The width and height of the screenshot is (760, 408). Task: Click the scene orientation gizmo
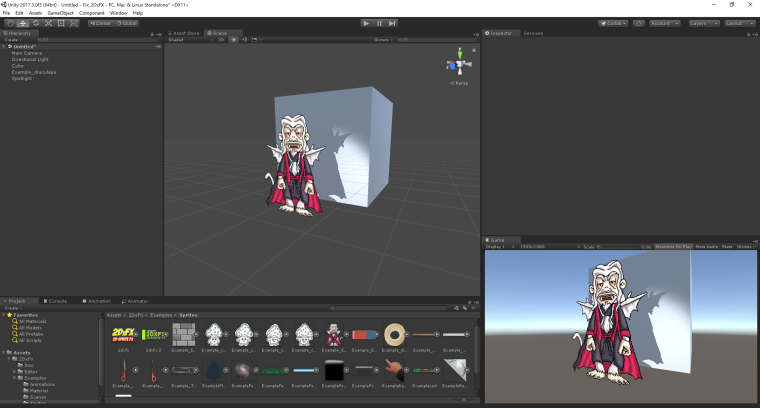[459, 63]
